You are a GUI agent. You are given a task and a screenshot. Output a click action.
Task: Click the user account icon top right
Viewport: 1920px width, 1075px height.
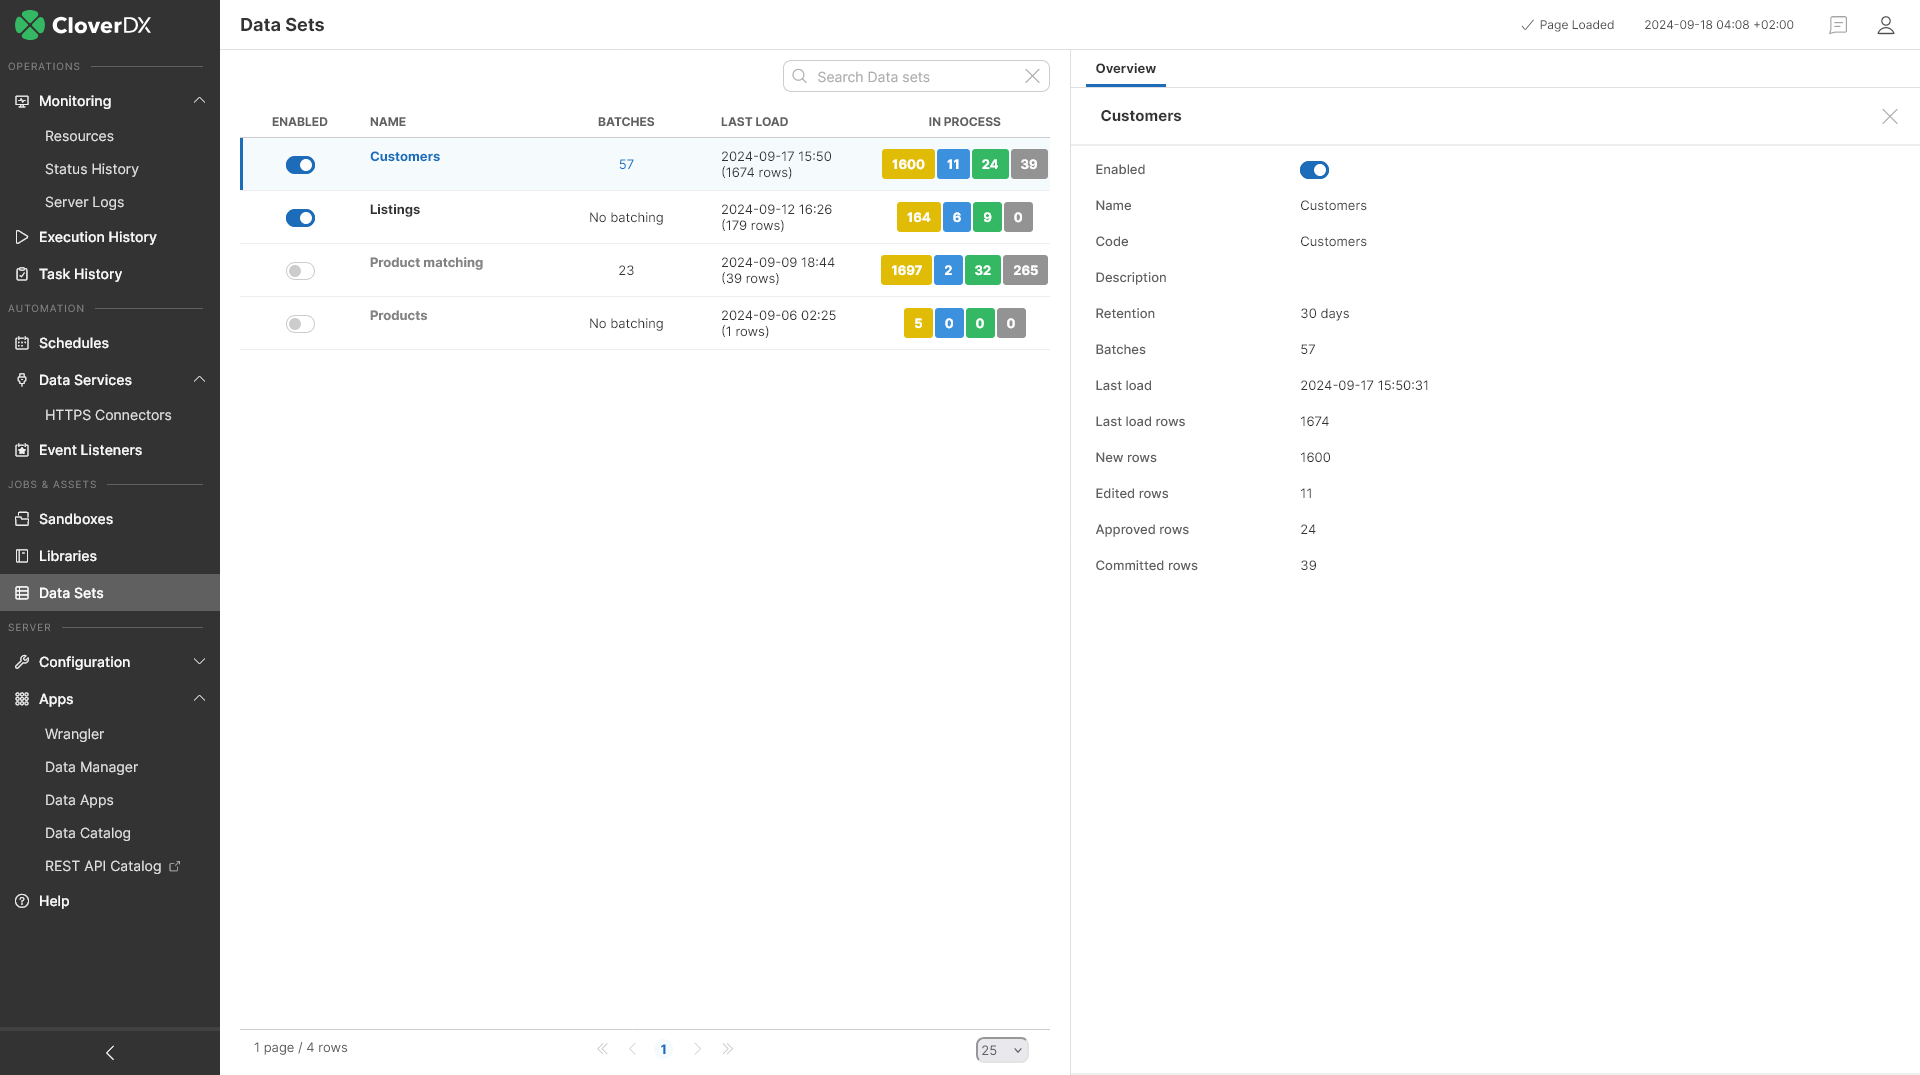pyautogui.click(x=1886, y=25)
